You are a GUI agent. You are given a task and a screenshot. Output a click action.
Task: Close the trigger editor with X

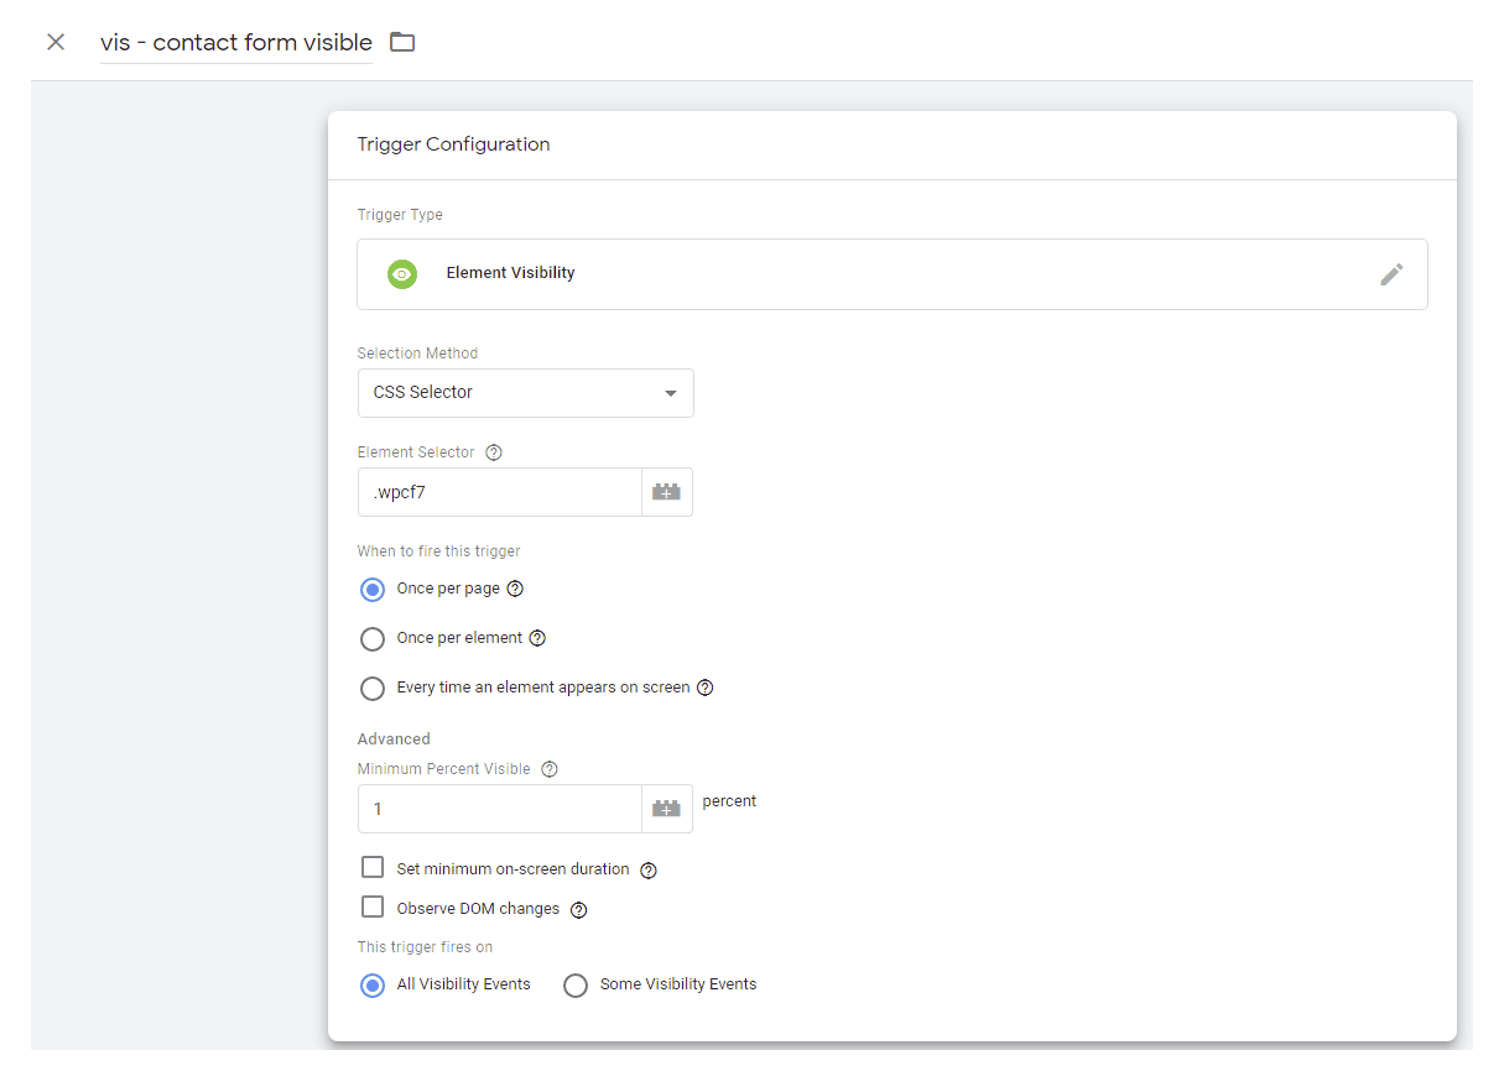(56, 42)
